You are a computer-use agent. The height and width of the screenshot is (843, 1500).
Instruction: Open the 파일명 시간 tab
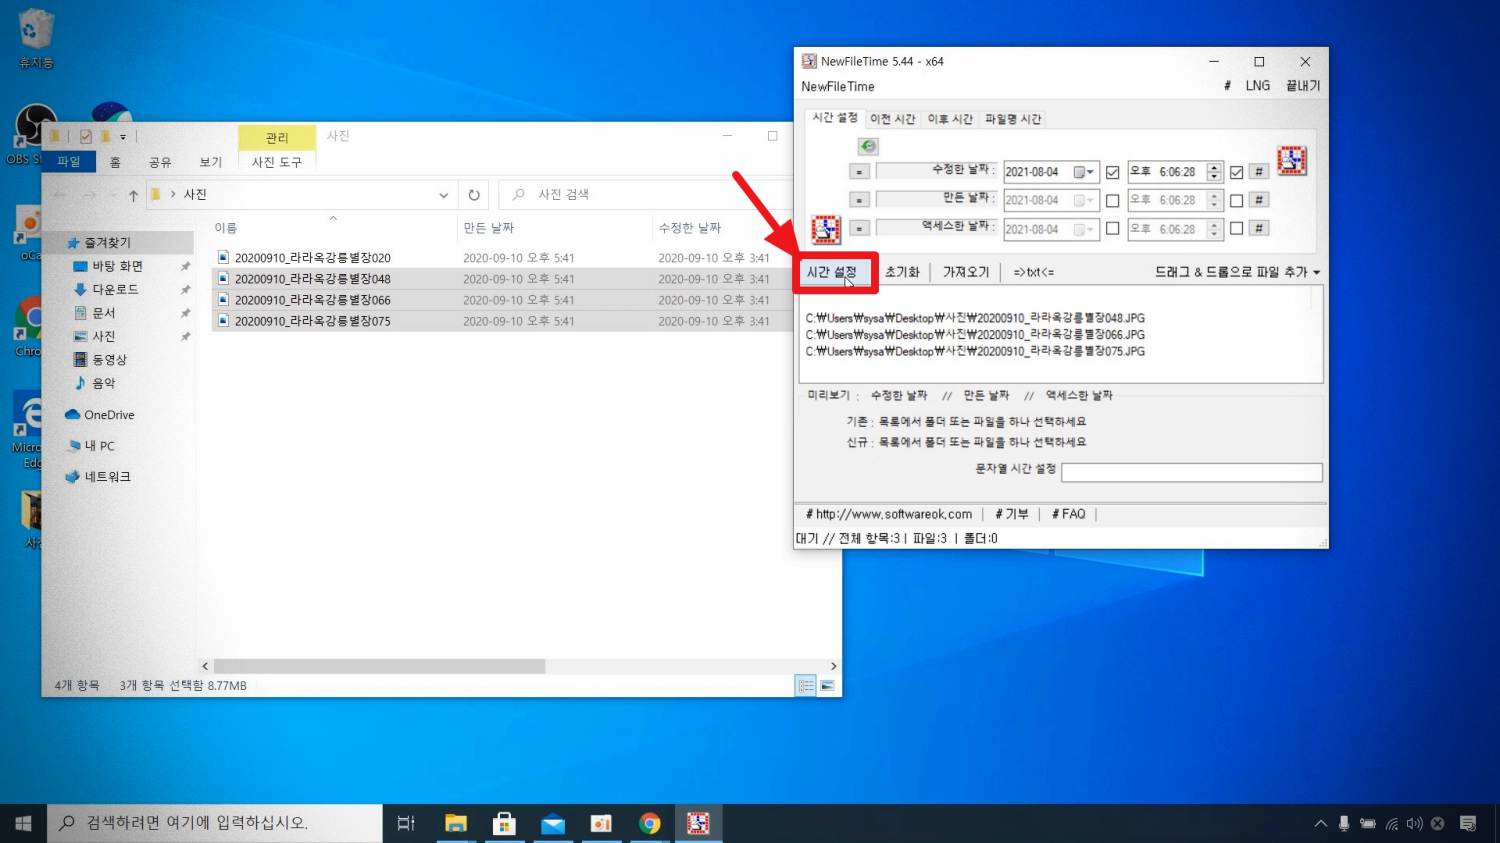click(1013, 119)
